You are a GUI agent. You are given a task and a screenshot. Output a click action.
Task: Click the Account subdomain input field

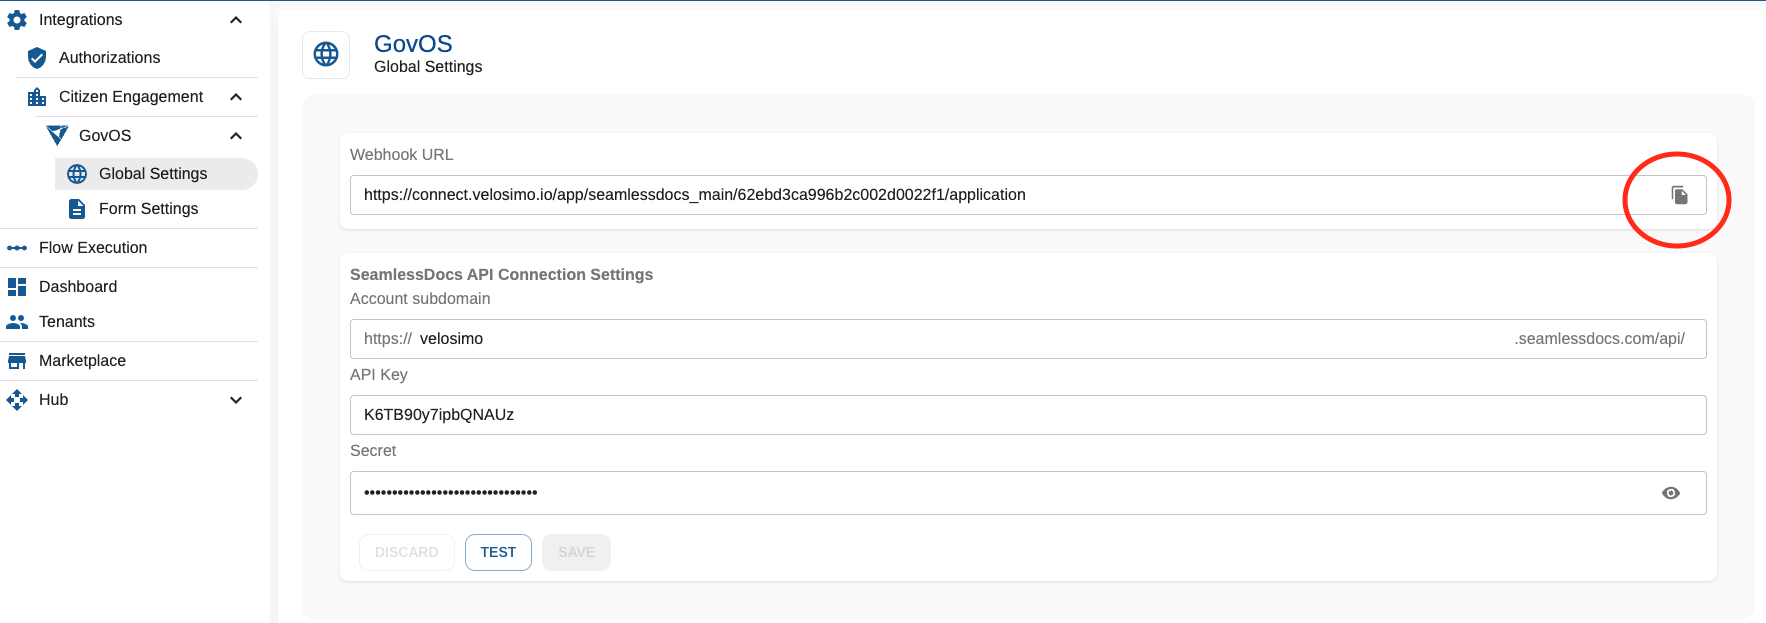1028,339
